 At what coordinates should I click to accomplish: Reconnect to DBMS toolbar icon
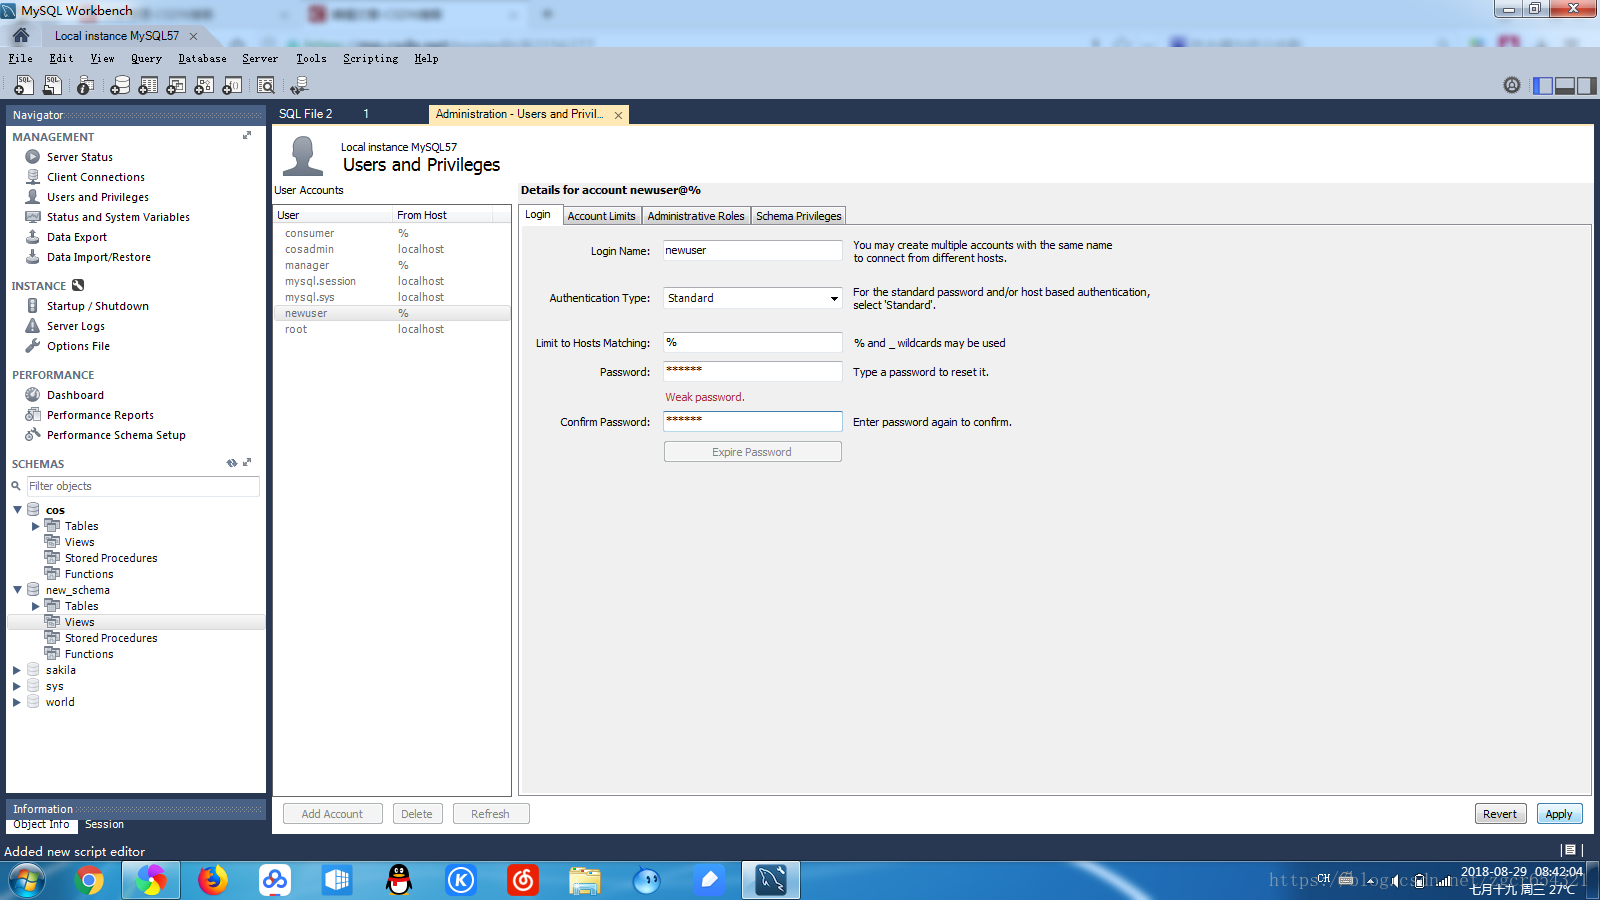click(298, 86)
